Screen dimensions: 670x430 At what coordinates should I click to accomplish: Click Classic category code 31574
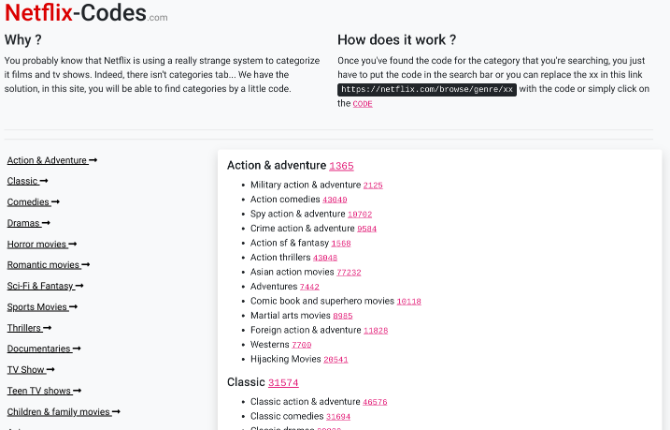point(283,382)
